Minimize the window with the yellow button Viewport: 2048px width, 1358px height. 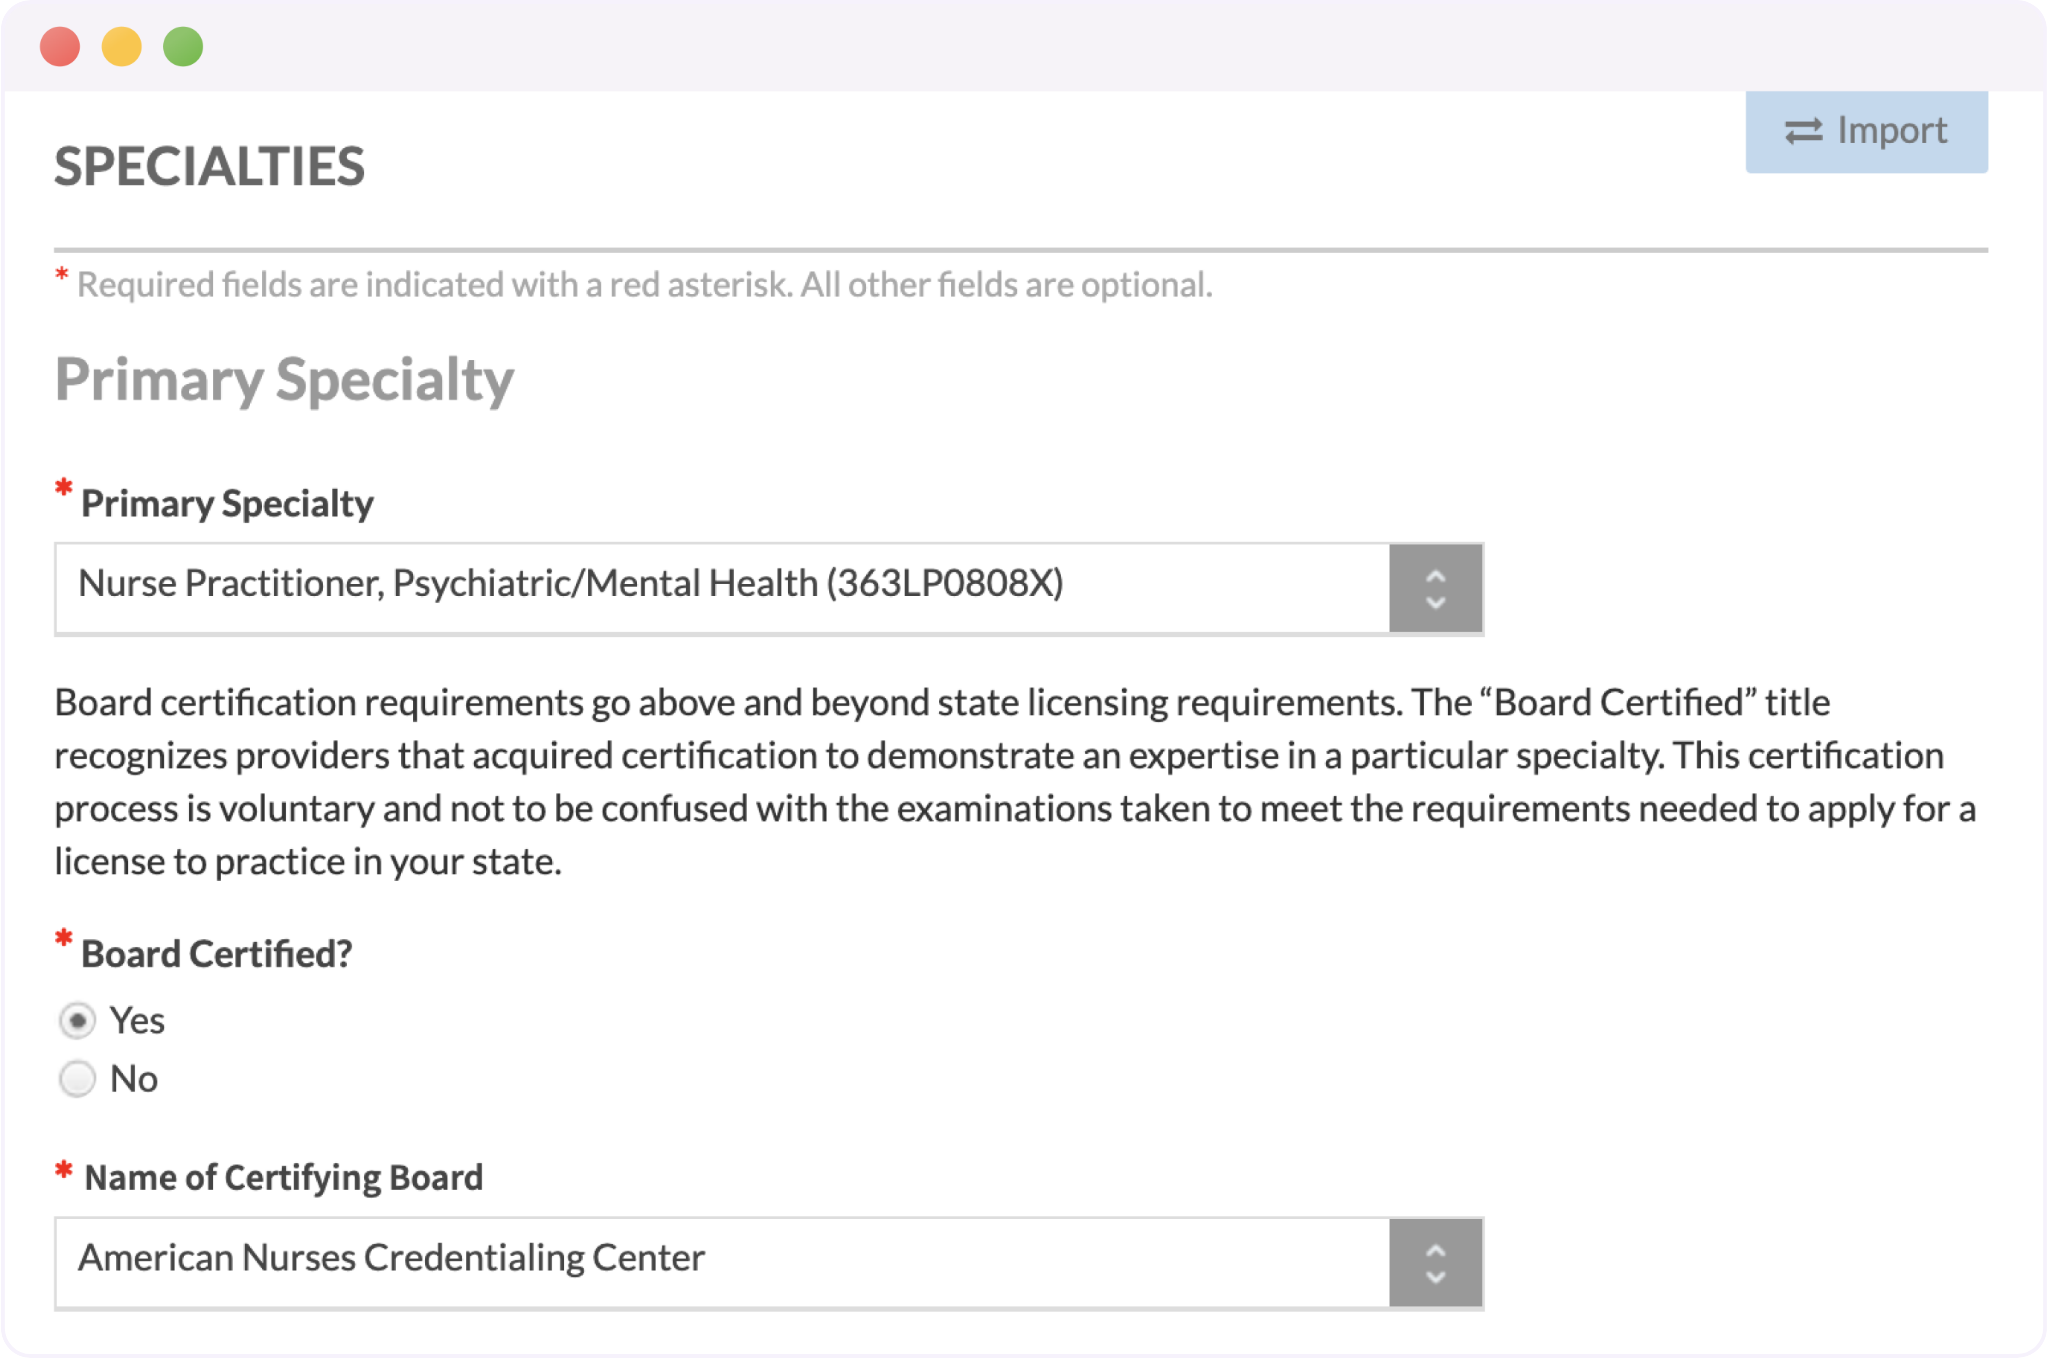pos(122,47)
